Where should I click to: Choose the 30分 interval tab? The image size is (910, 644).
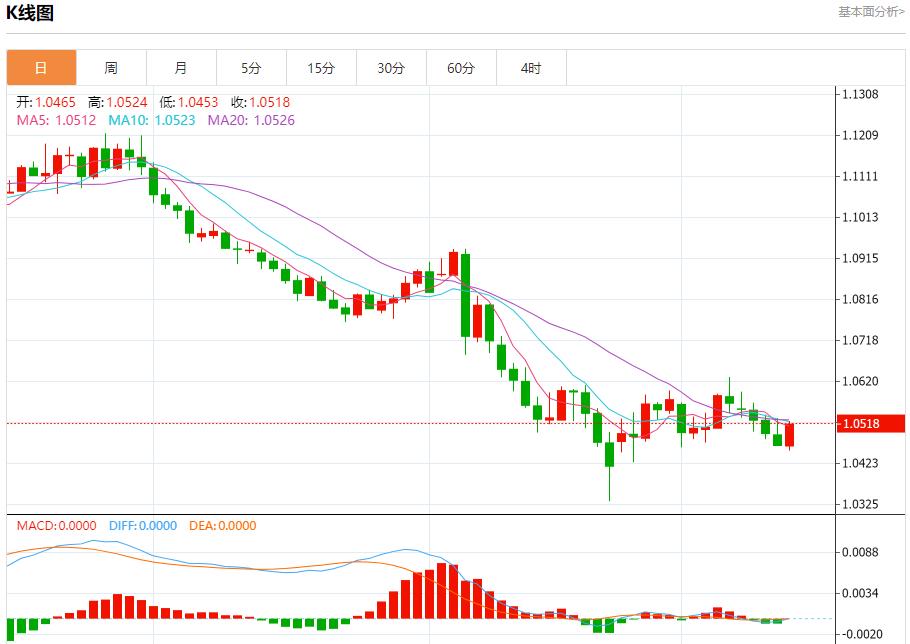point(391,68)
